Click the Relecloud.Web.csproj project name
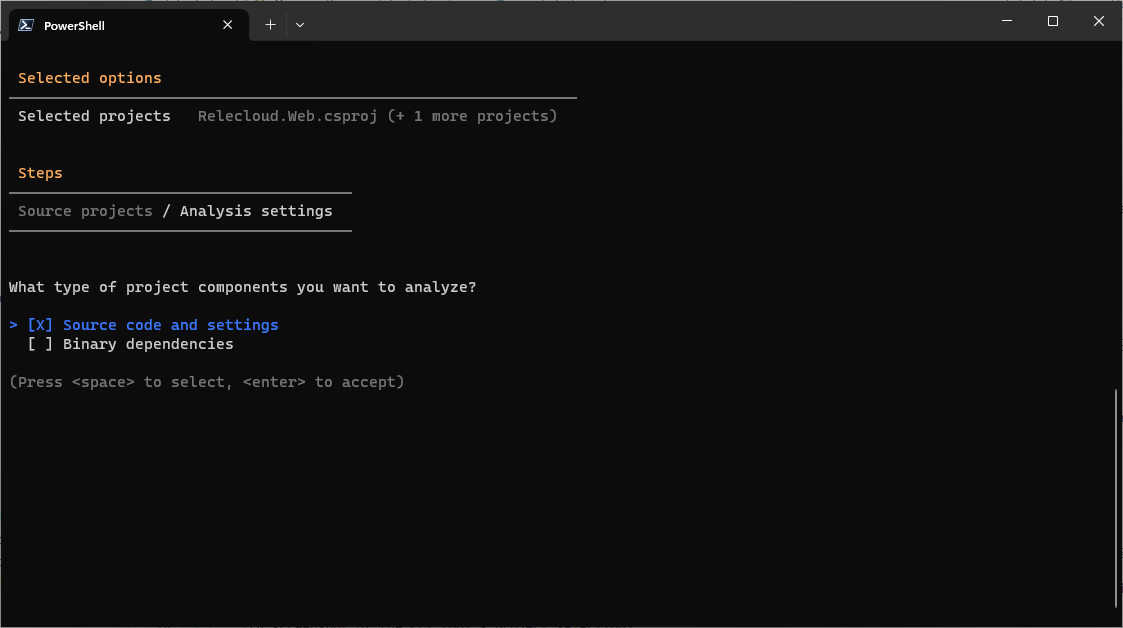 pyautogui.click(x=290, y=115)
